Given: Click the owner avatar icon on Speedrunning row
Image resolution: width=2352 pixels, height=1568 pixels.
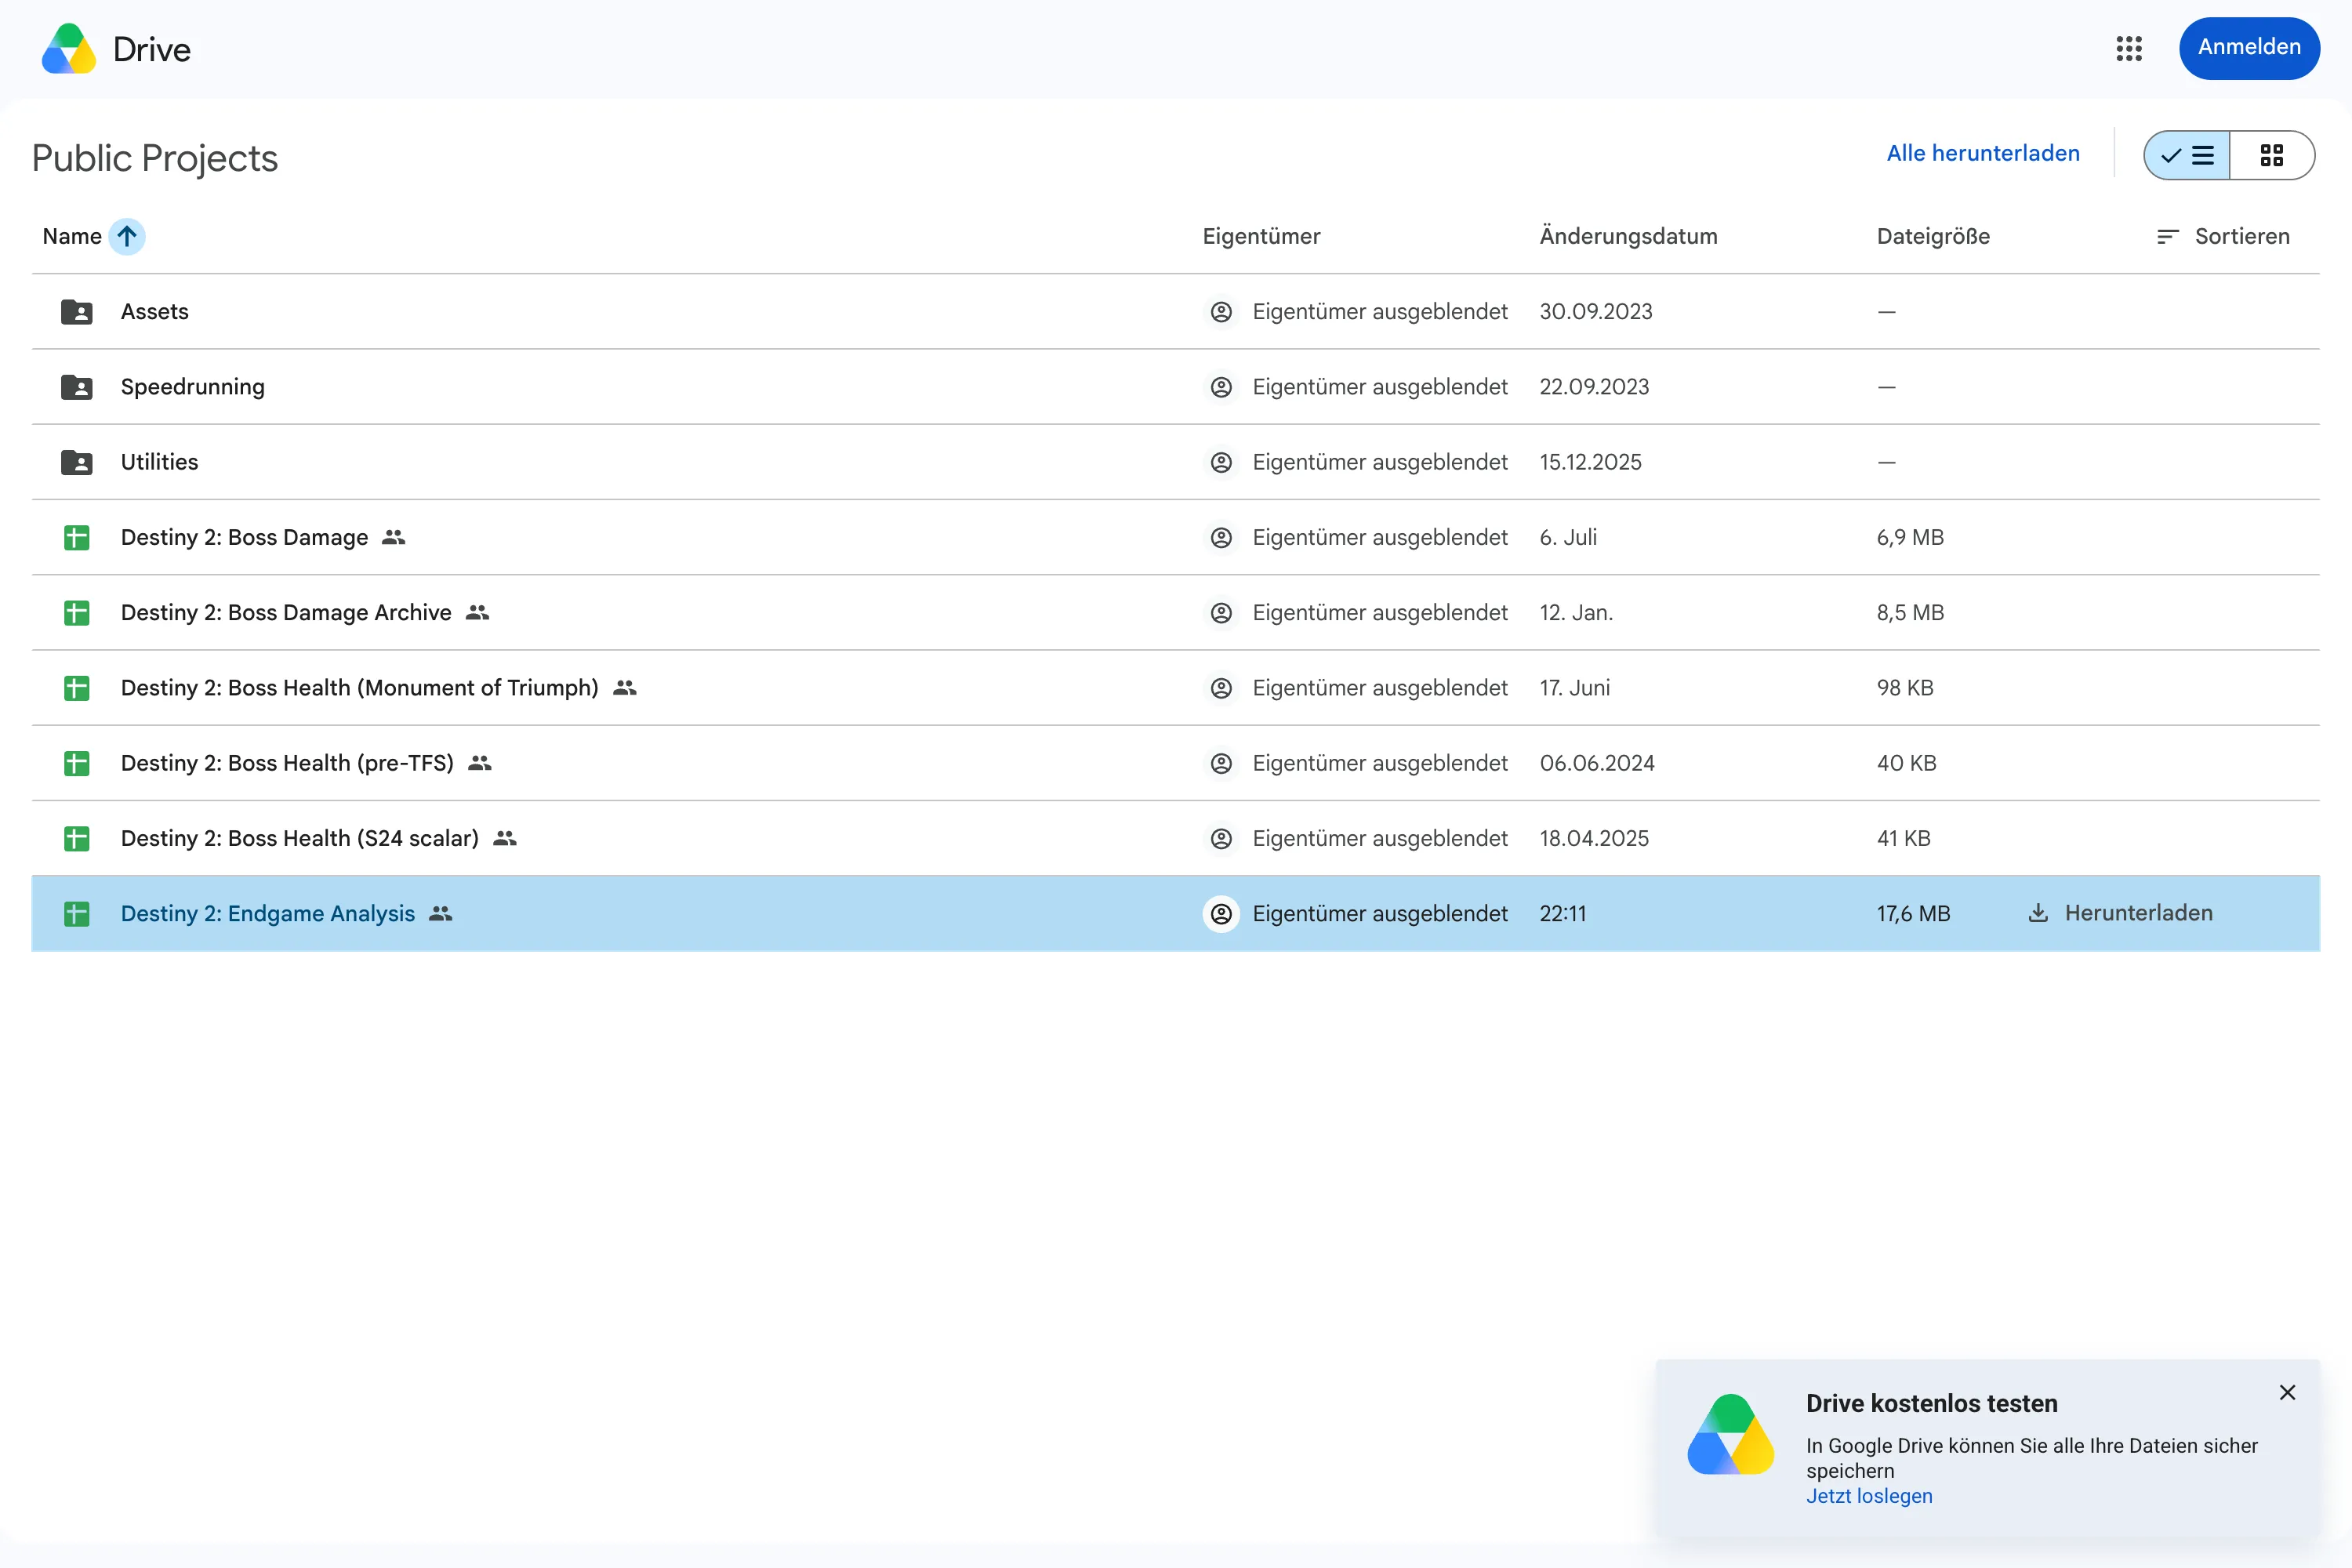Looking at the screenshot, I should click(x=1221, y=387).
